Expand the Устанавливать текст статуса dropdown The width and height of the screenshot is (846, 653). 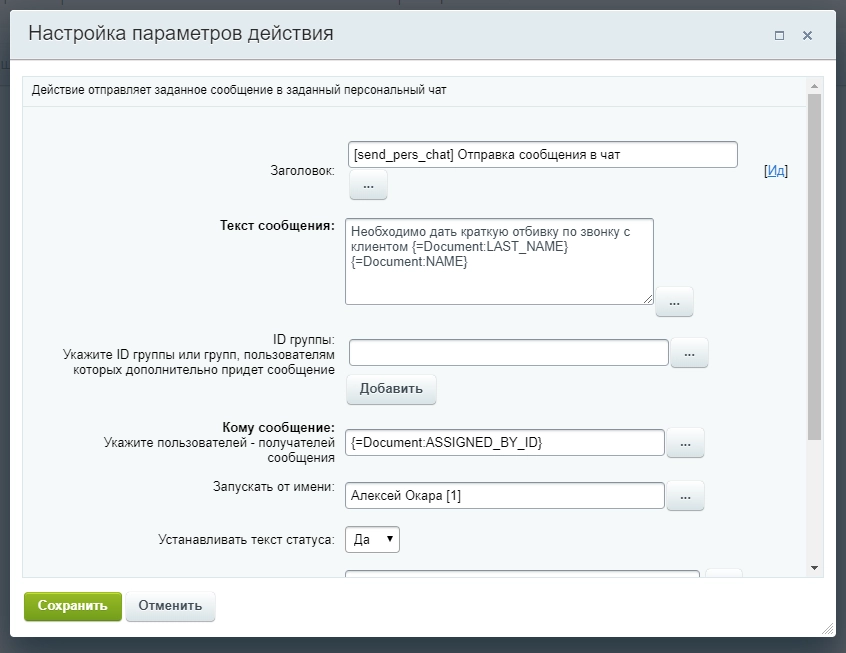coord(372,540)
